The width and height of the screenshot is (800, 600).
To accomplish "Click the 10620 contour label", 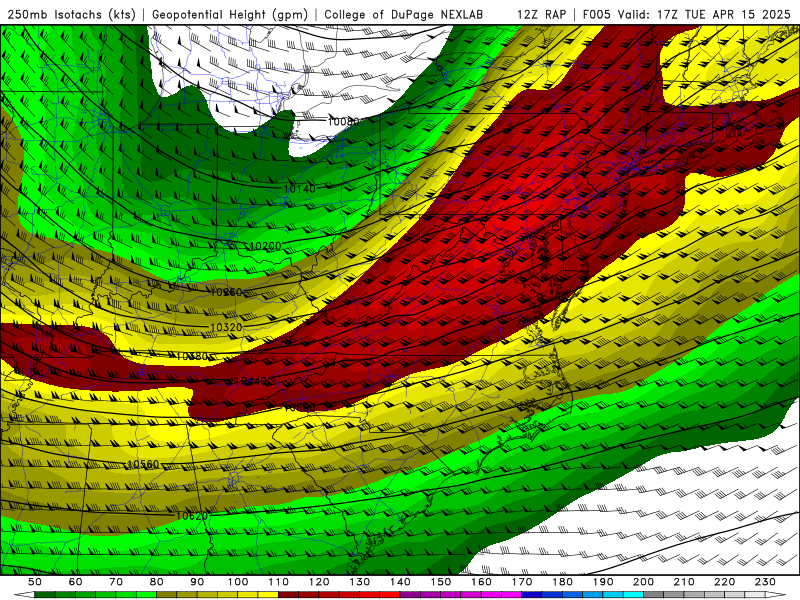I will coord(192,516).
